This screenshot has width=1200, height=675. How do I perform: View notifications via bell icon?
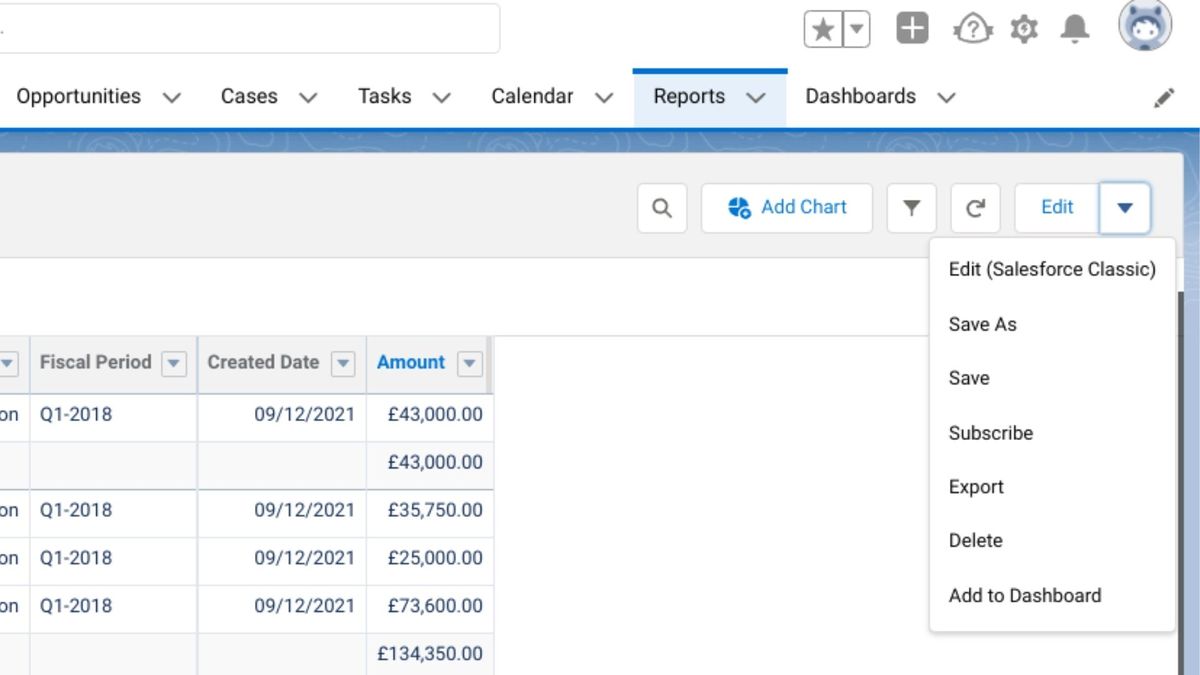coord(1075,28)
